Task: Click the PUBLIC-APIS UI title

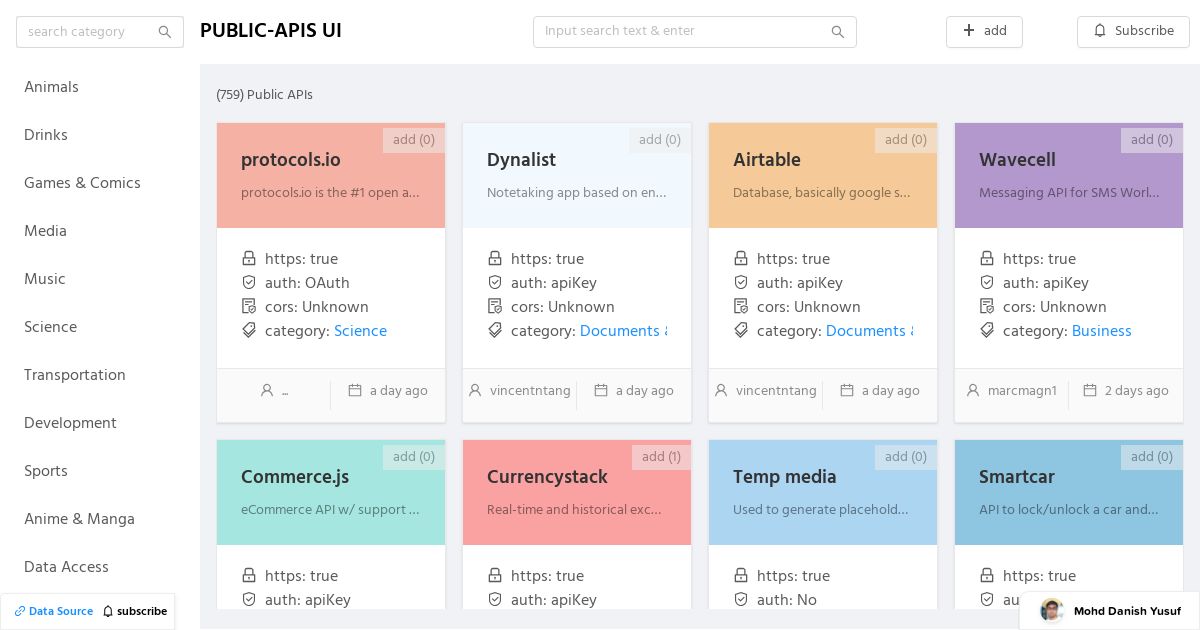Action: [x=271, y=31]
